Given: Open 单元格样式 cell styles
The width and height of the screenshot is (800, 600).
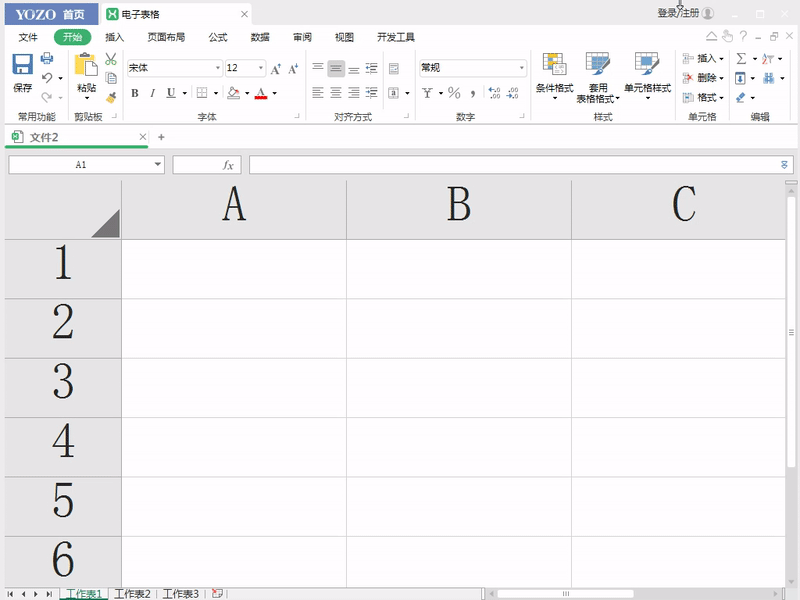Looking at the screenshot, I should pyautogui.click(x=647, y=76).
